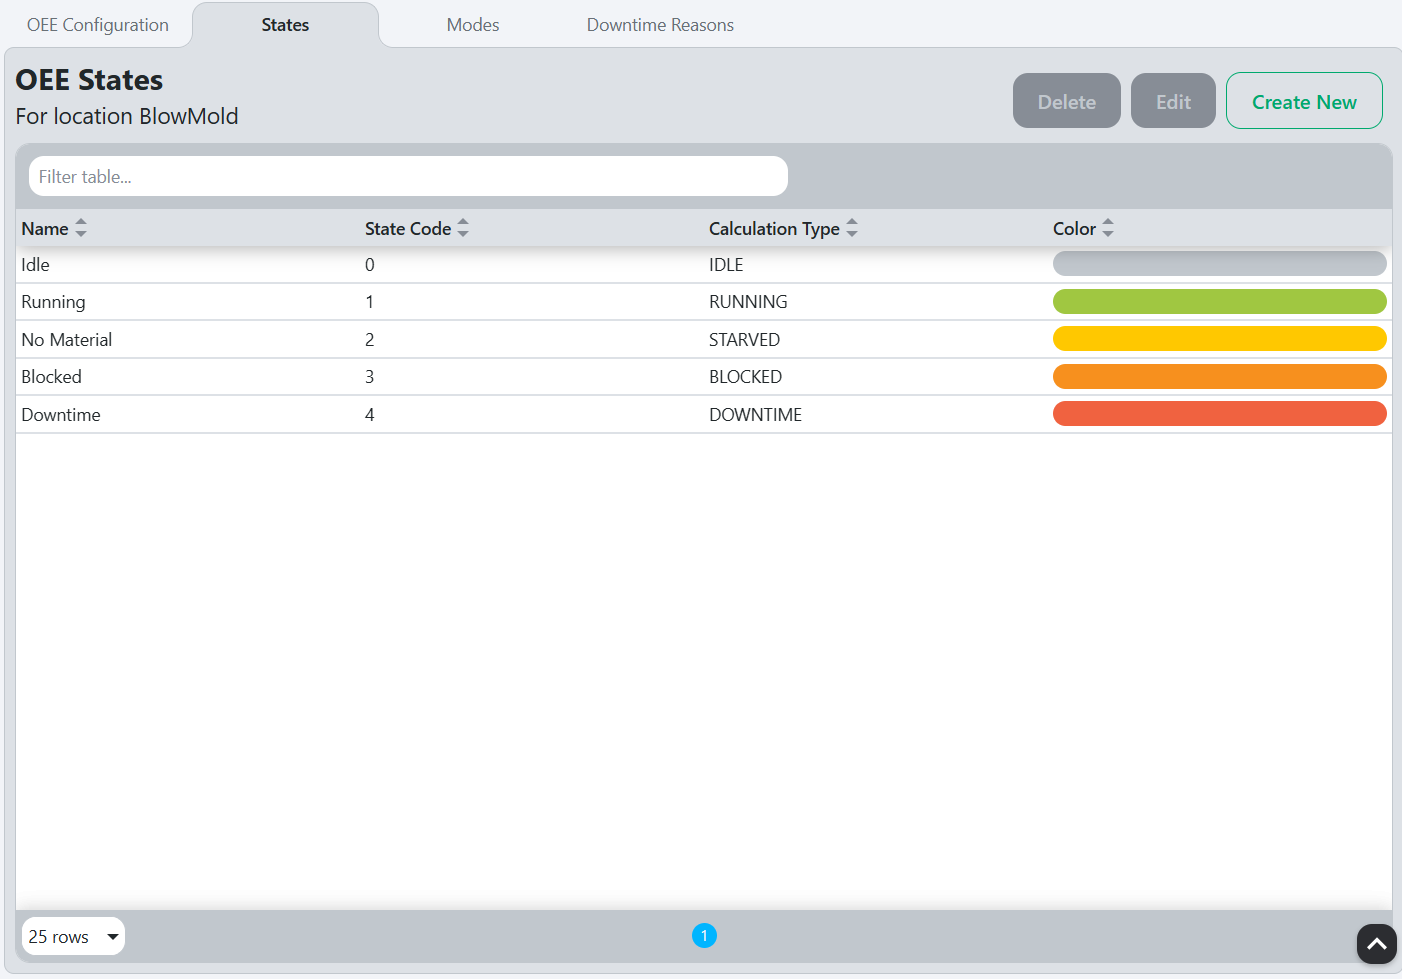This screenshot has width=1402, height=979.
Task: Switch to OEE Configuration tab
Action: click(98, 25)
